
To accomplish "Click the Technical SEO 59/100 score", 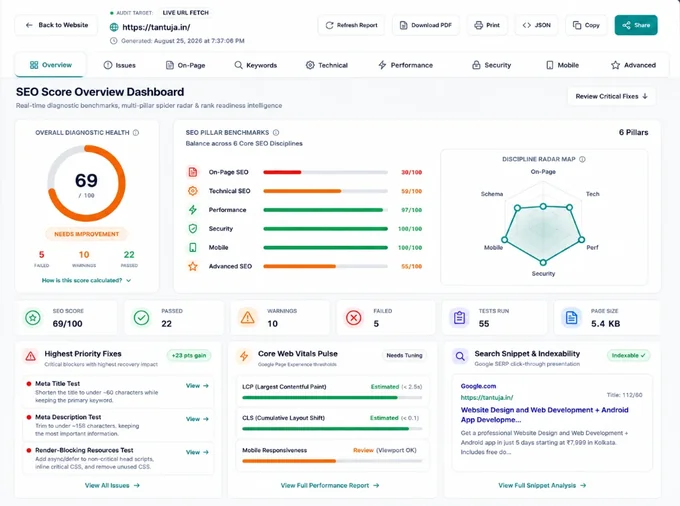I will click(411, 191).
